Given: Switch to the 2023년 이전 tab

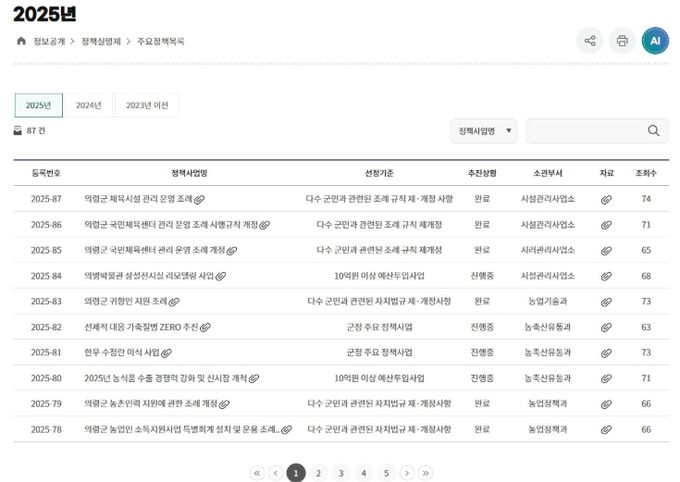Looking at the screenshot, I should (x=147, y=105).
